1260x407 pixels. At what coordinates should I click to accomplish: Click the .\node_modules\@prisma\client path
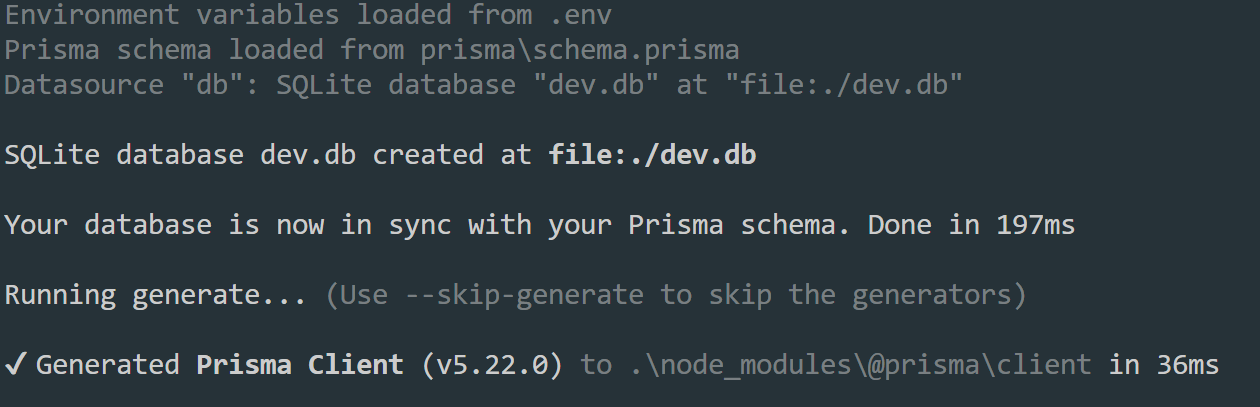point(860,365)
